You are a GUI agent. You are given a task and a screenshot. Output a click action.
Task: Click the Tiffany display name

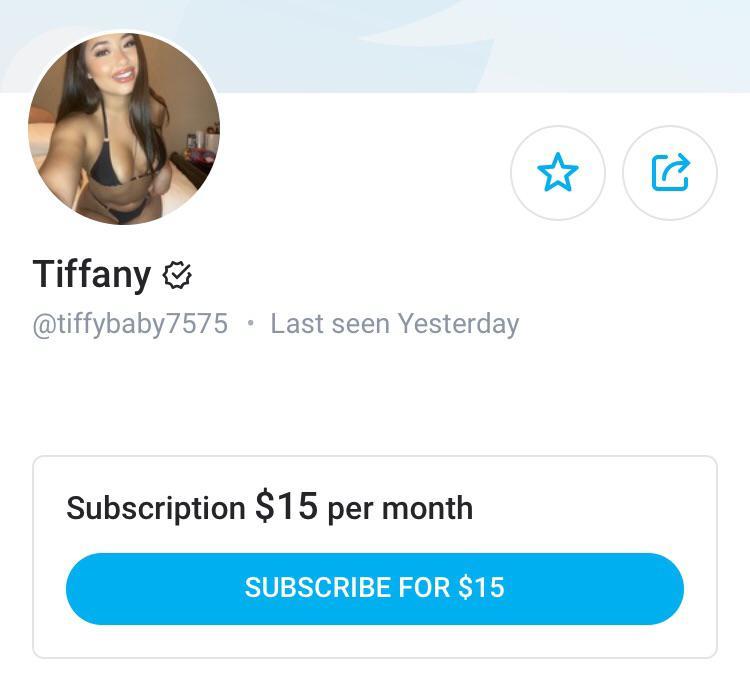(92, 274)
